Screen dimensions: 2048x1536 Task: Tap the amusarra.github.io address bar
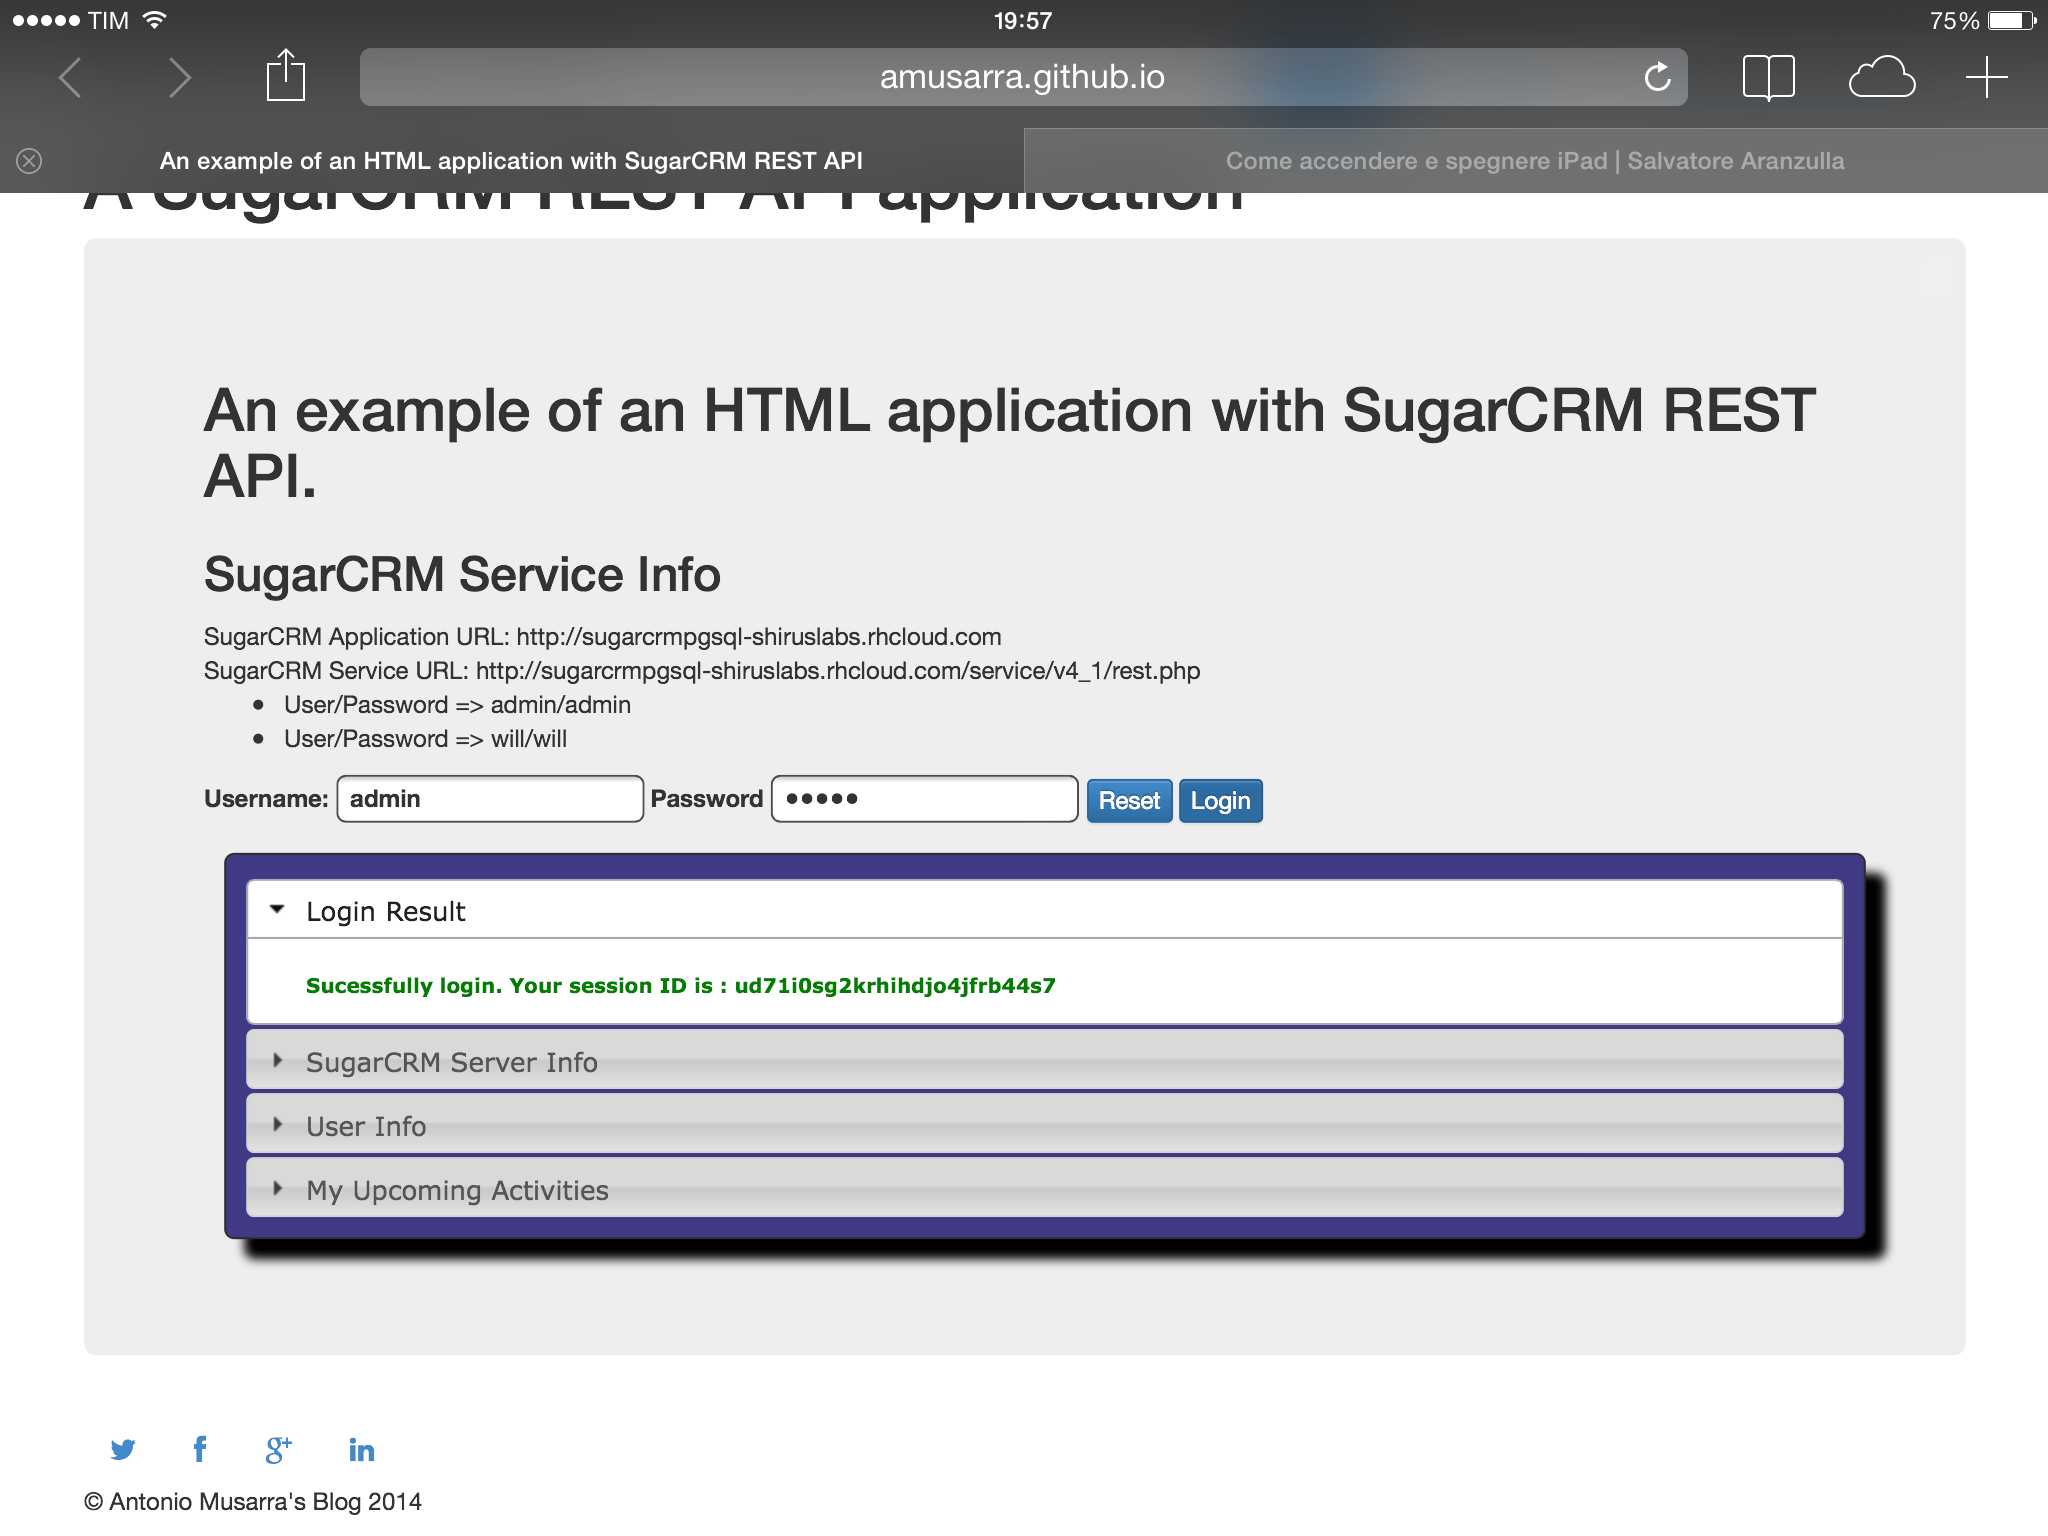coord(1023,77)
